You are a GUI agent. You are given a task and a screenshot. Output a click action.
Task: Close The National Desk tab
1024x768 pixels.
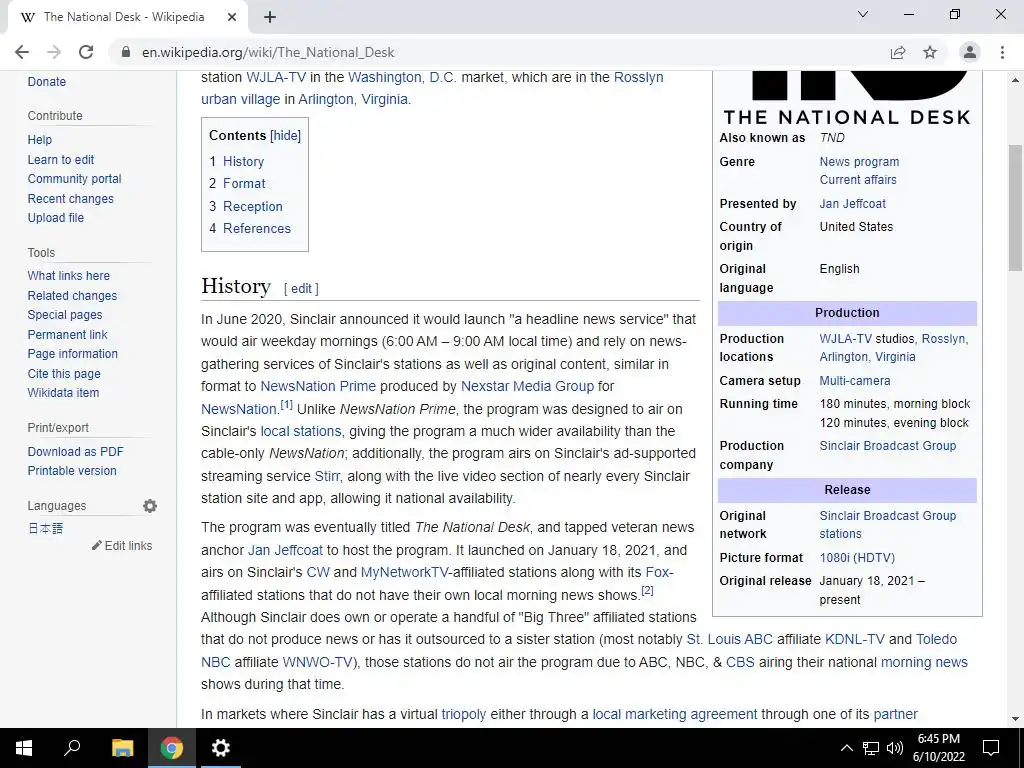point(232,17)
